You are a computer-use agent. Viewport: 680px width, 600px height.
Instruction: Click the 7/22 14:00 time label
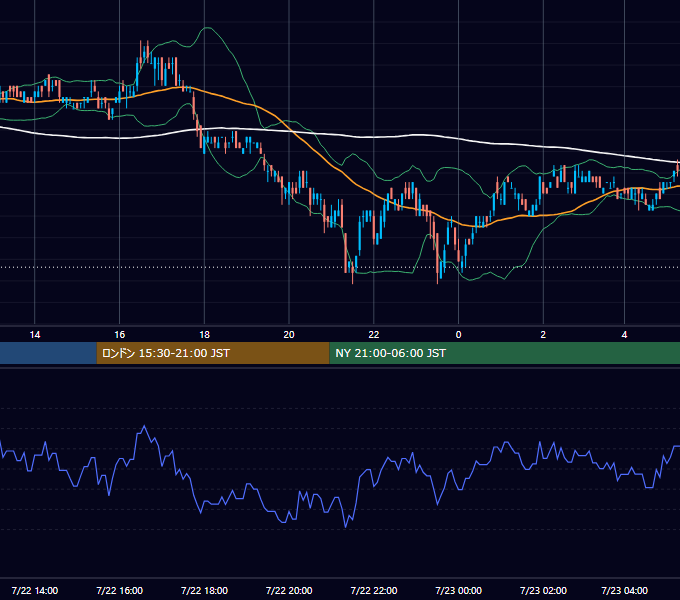click(35, 590)
